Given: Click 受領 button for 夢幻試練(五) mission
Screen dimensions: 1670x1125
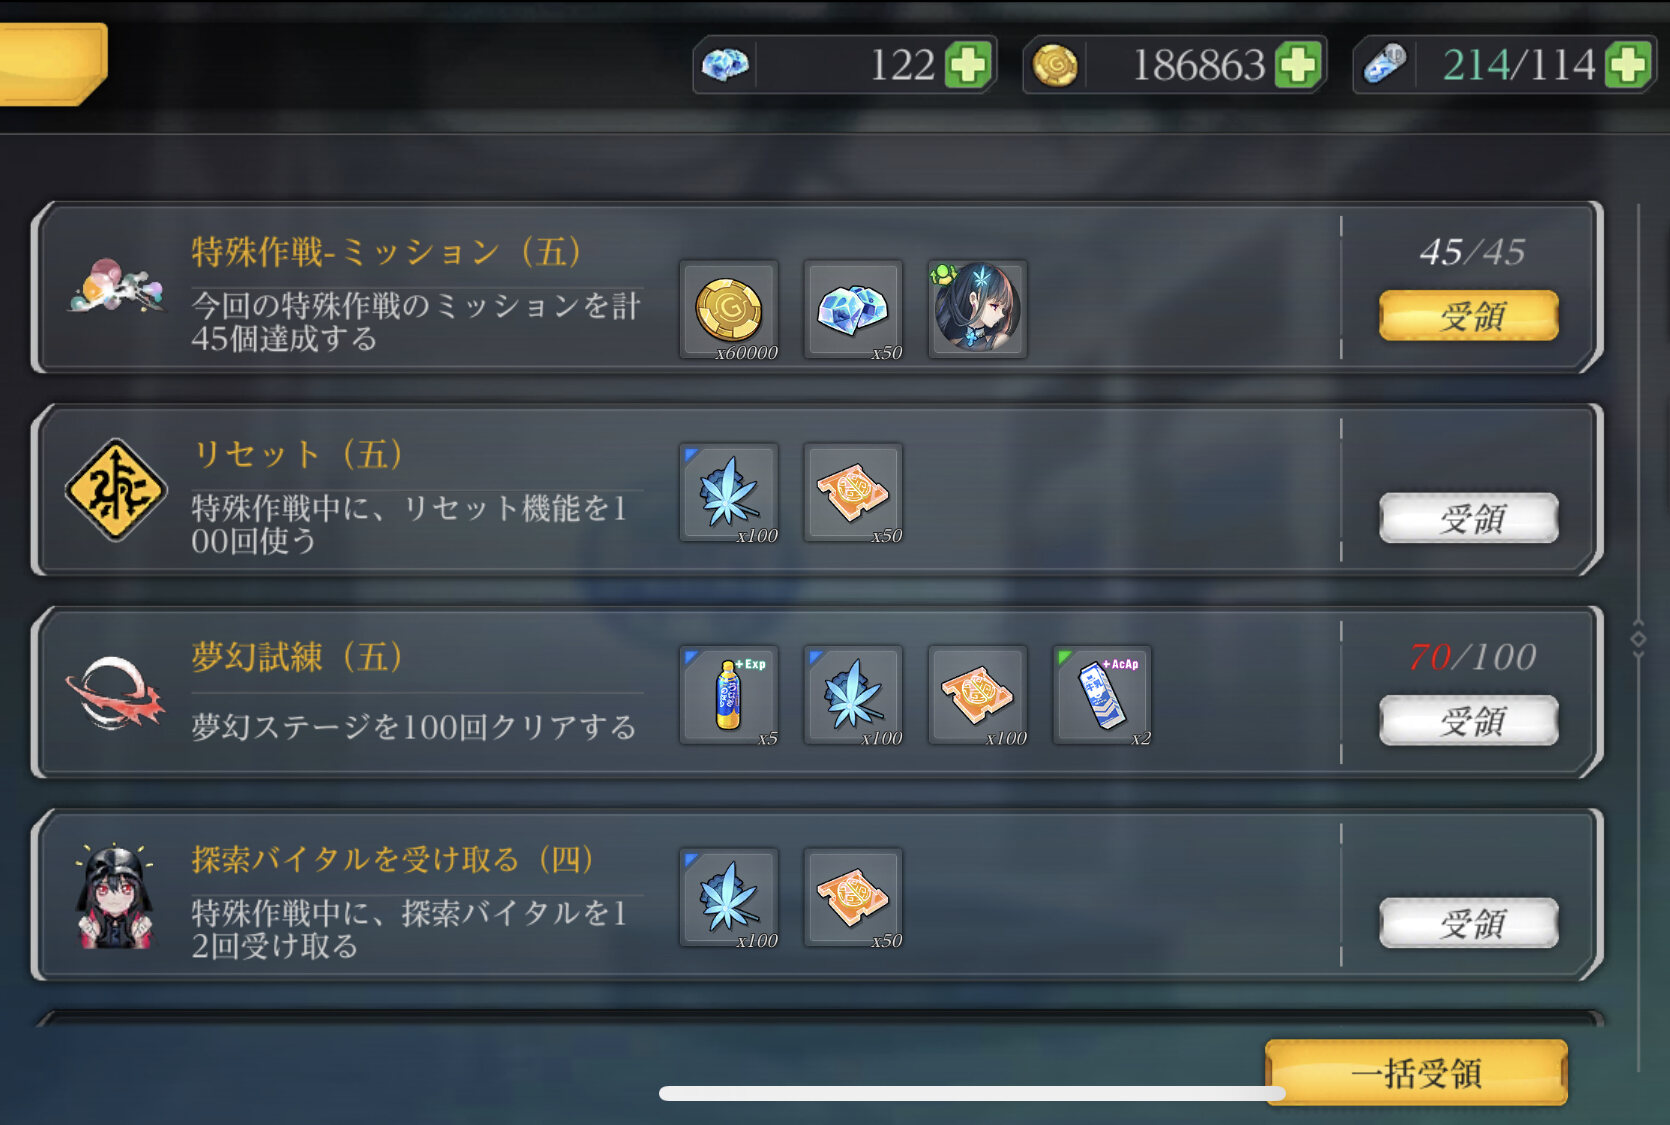Looking at the screenshot, I should point(1469,720).
